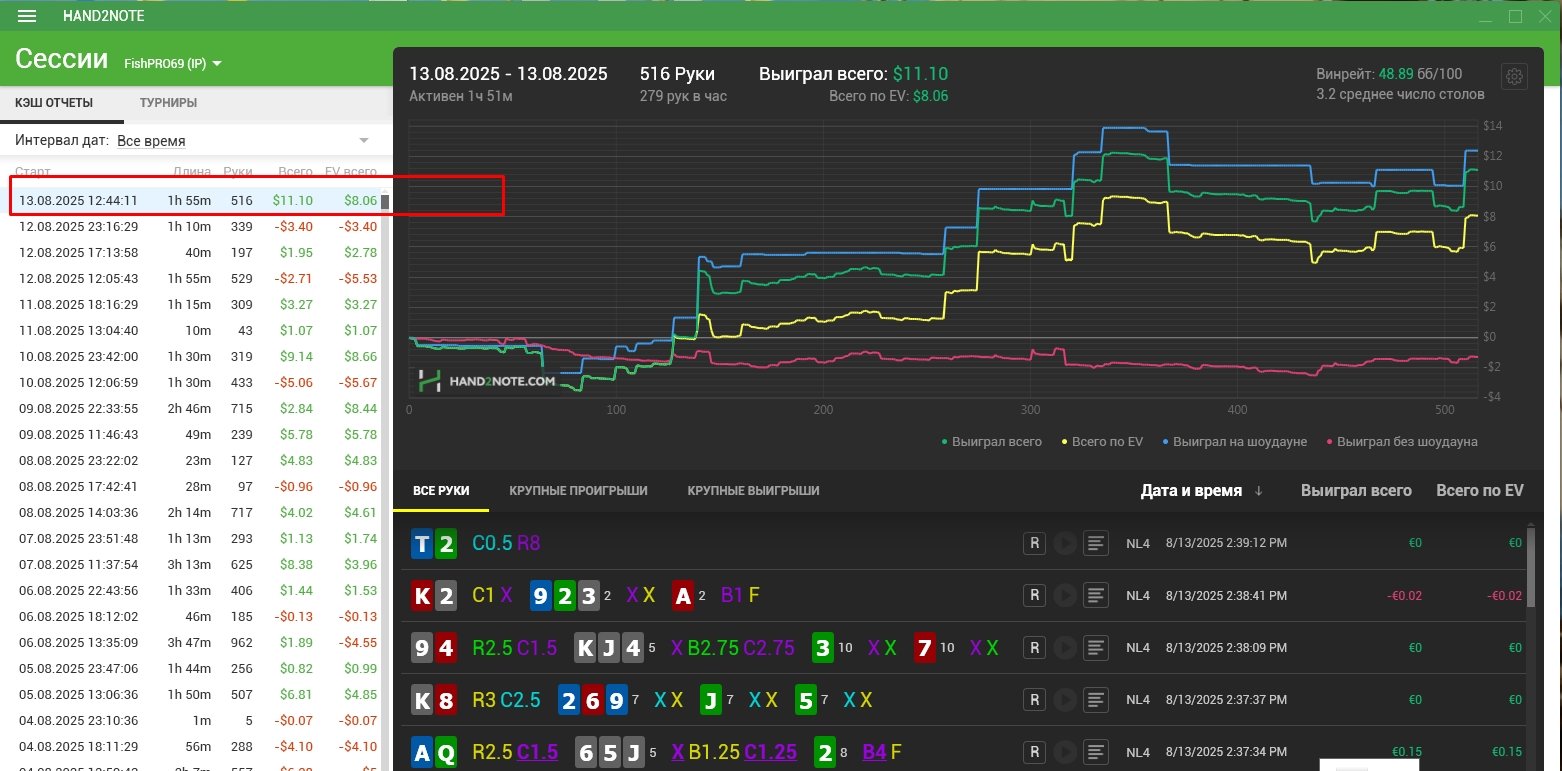Screen dimensions: 1562x771
Task: Select the session 08.08.2025 17:42:41
Action: [196, 486]
